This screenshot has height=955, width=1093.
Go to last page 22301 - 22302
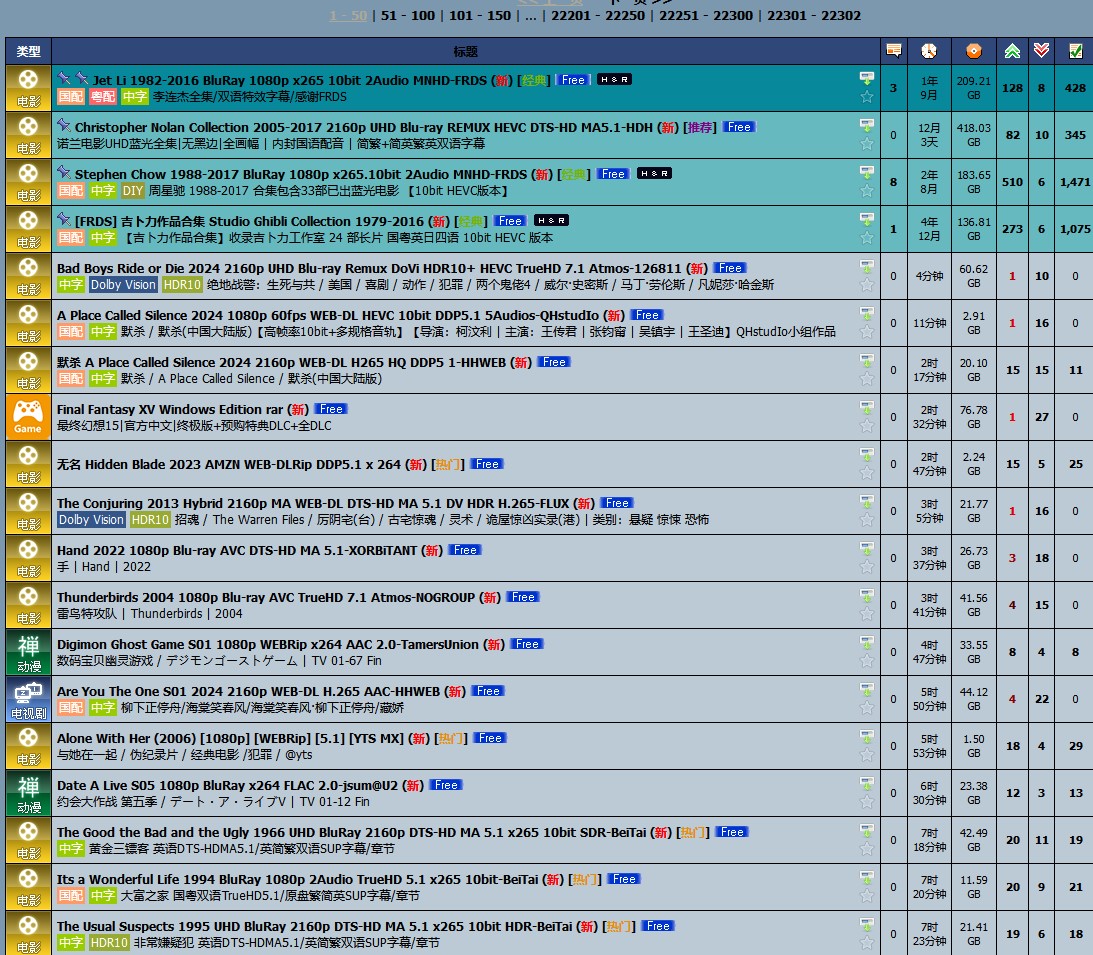coord(814,15)
